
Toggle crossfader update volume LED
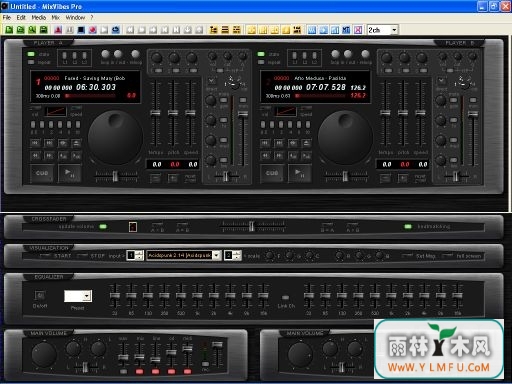tap(103, 227)
